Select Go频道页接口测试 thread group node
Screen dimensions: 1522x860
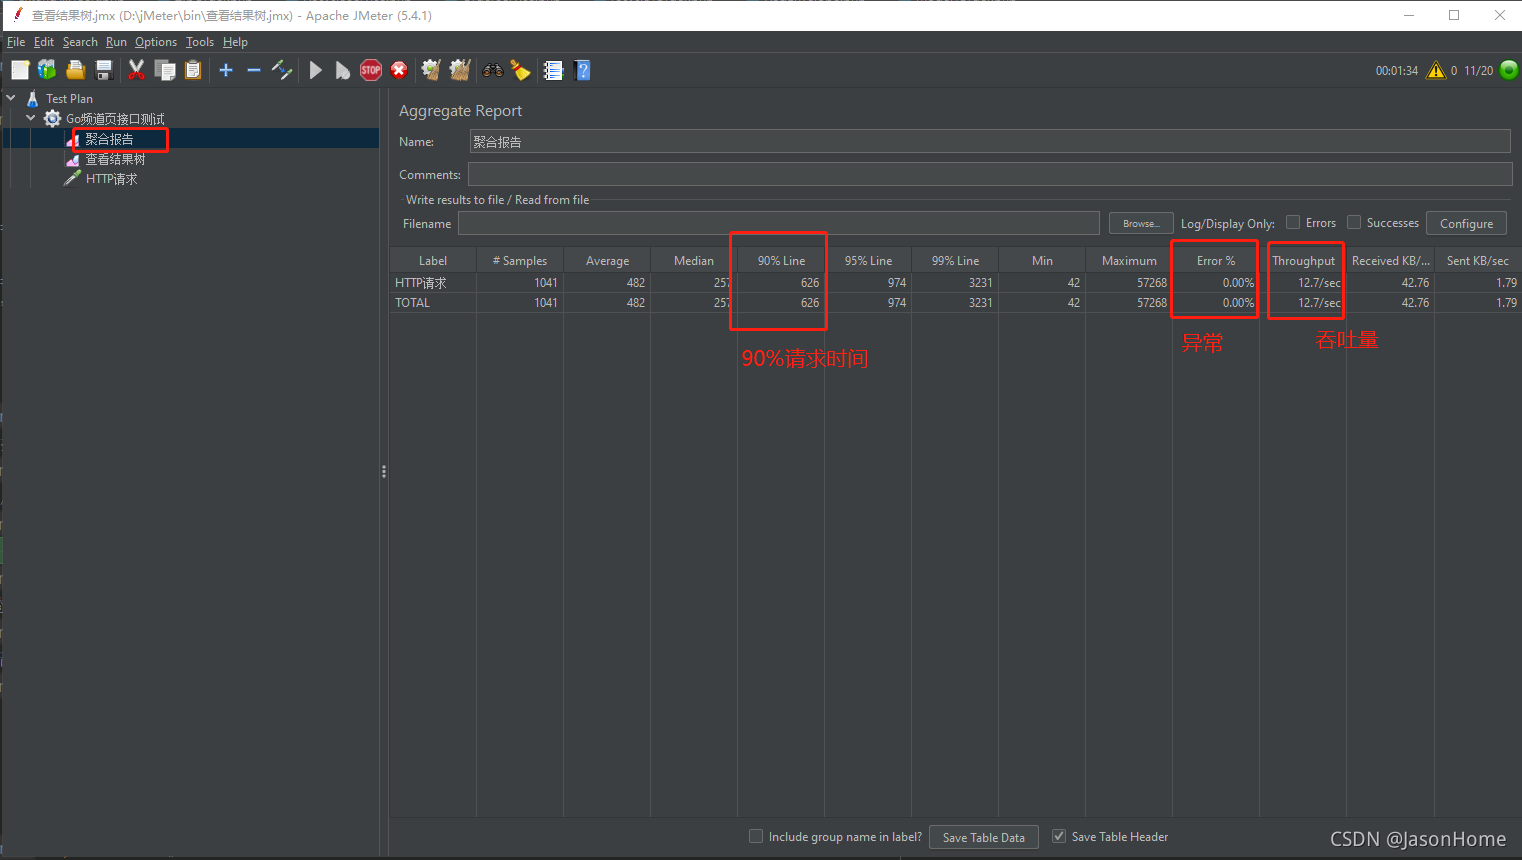(115, 118)
